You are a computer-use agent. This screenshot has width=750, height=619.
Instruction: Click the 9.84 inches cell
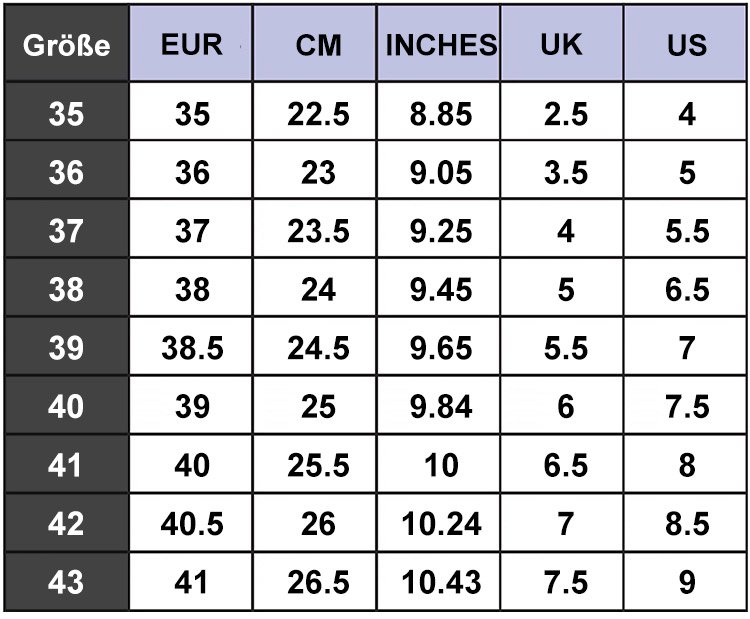(x=441, y=407)
